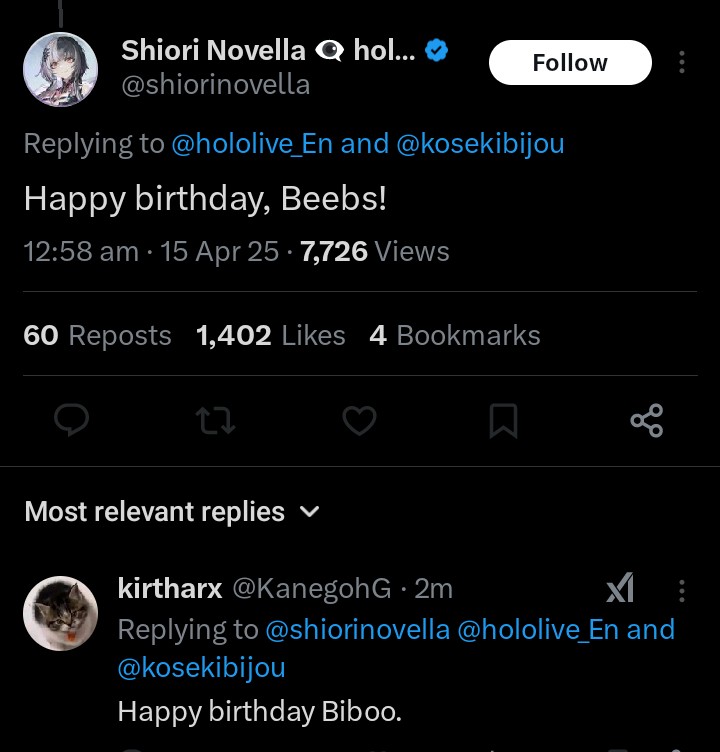Viewport: 720px width, 752px height.
Task: Like the tweet with heart icon
Action: tap(359, 421)
